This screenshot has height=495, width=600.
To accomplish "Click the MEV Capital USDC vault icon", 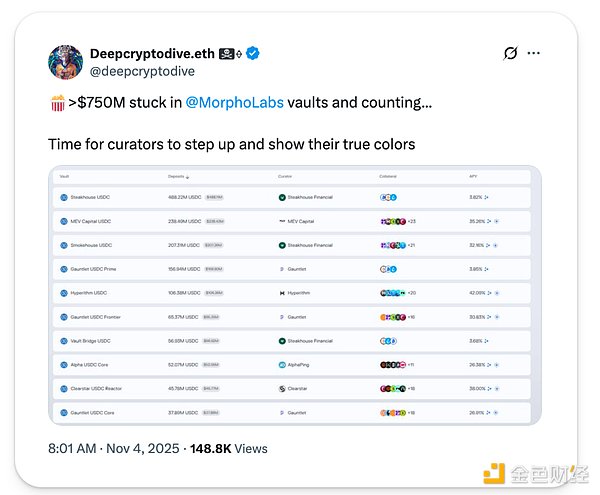I will (x=64, y=221).
